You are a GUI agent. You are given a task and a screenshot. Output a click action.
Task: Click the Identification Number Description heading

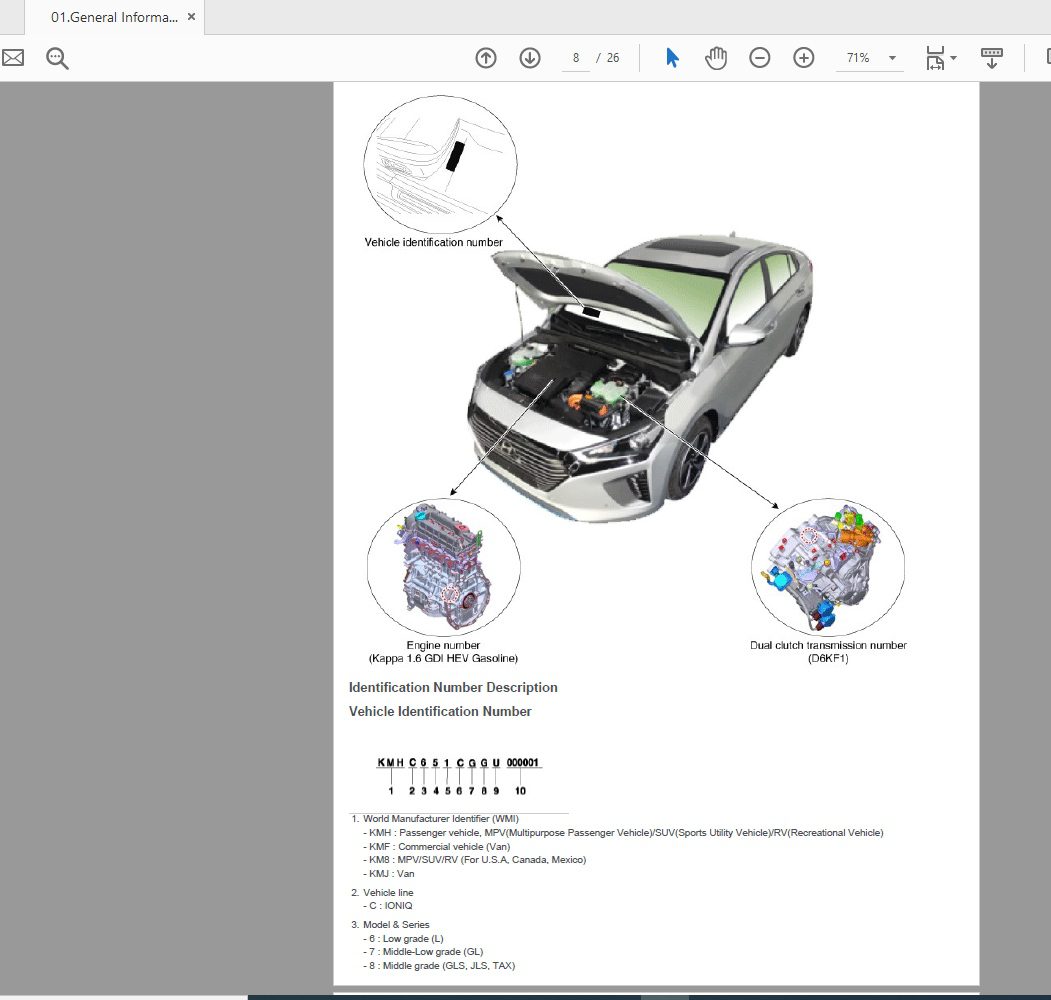pos(453,688)
